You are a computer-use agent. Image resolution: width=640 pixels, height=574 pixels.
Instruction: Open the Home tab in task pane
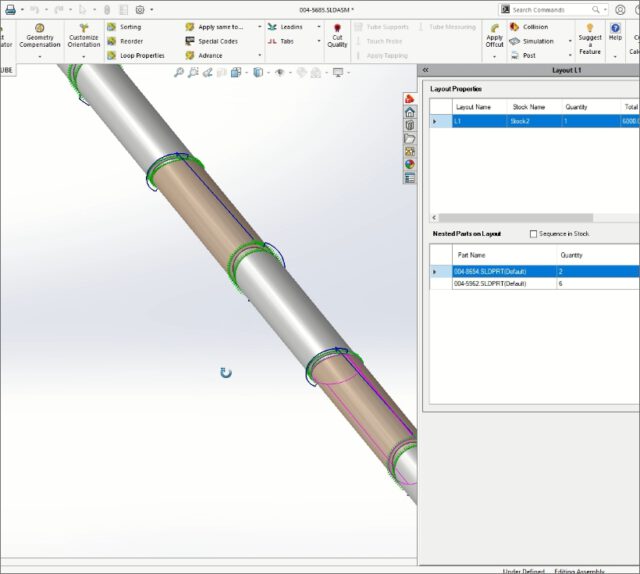pos(410,112)
